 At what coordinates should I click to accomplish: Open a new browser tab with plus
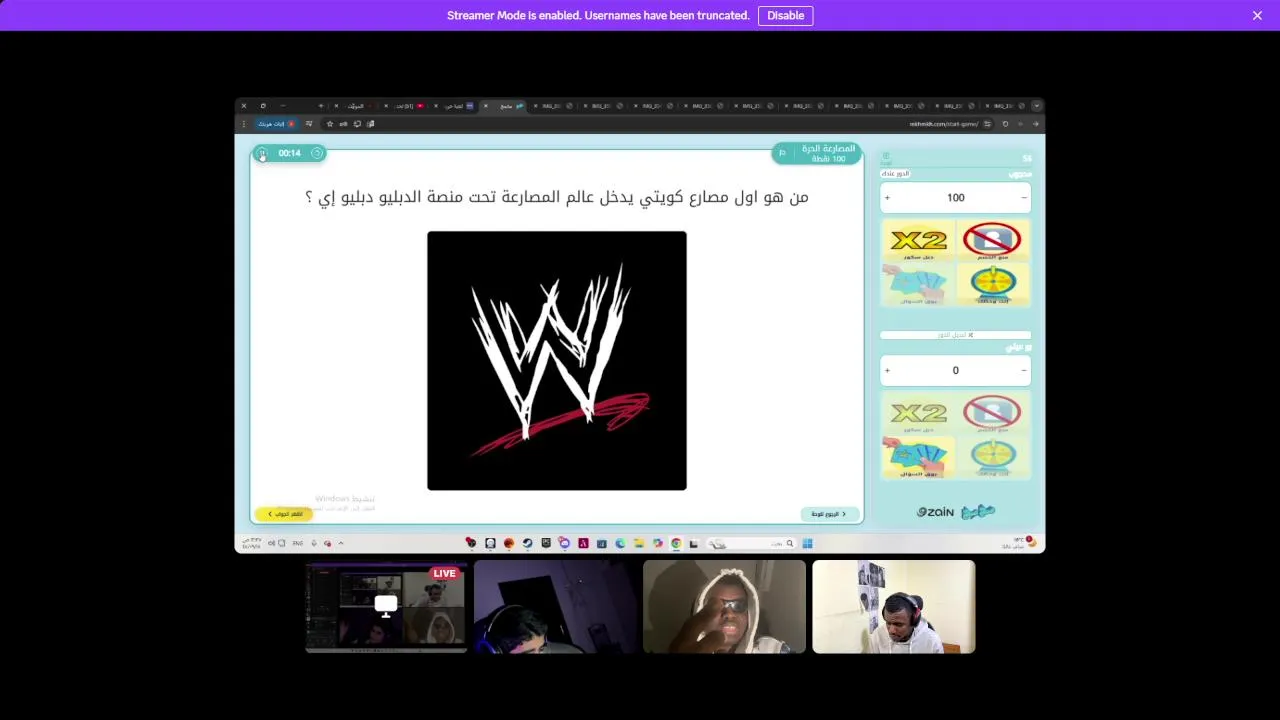tap(321, 106)
